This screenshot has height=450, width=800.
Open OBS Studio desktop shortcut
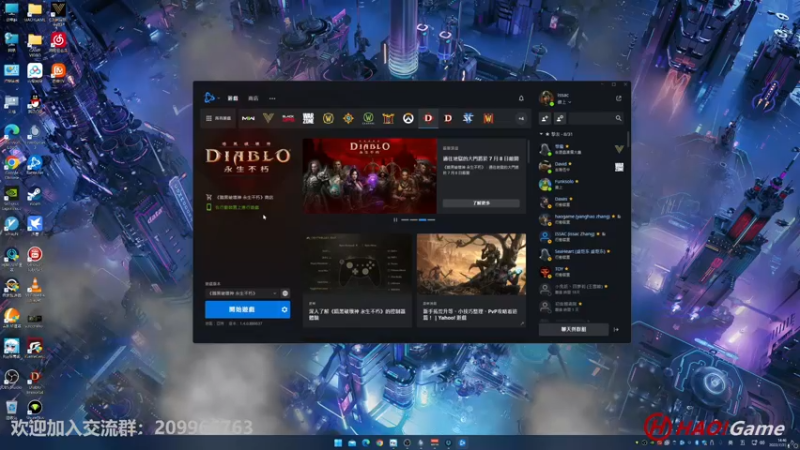click(x=12, y=380)
